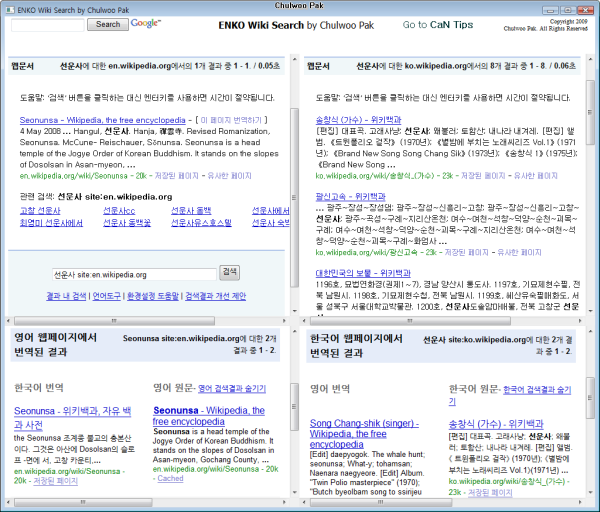Click the Cached link in bottom-left pane
The height and width of the screenshot is (512, 600).
[170, 478]
